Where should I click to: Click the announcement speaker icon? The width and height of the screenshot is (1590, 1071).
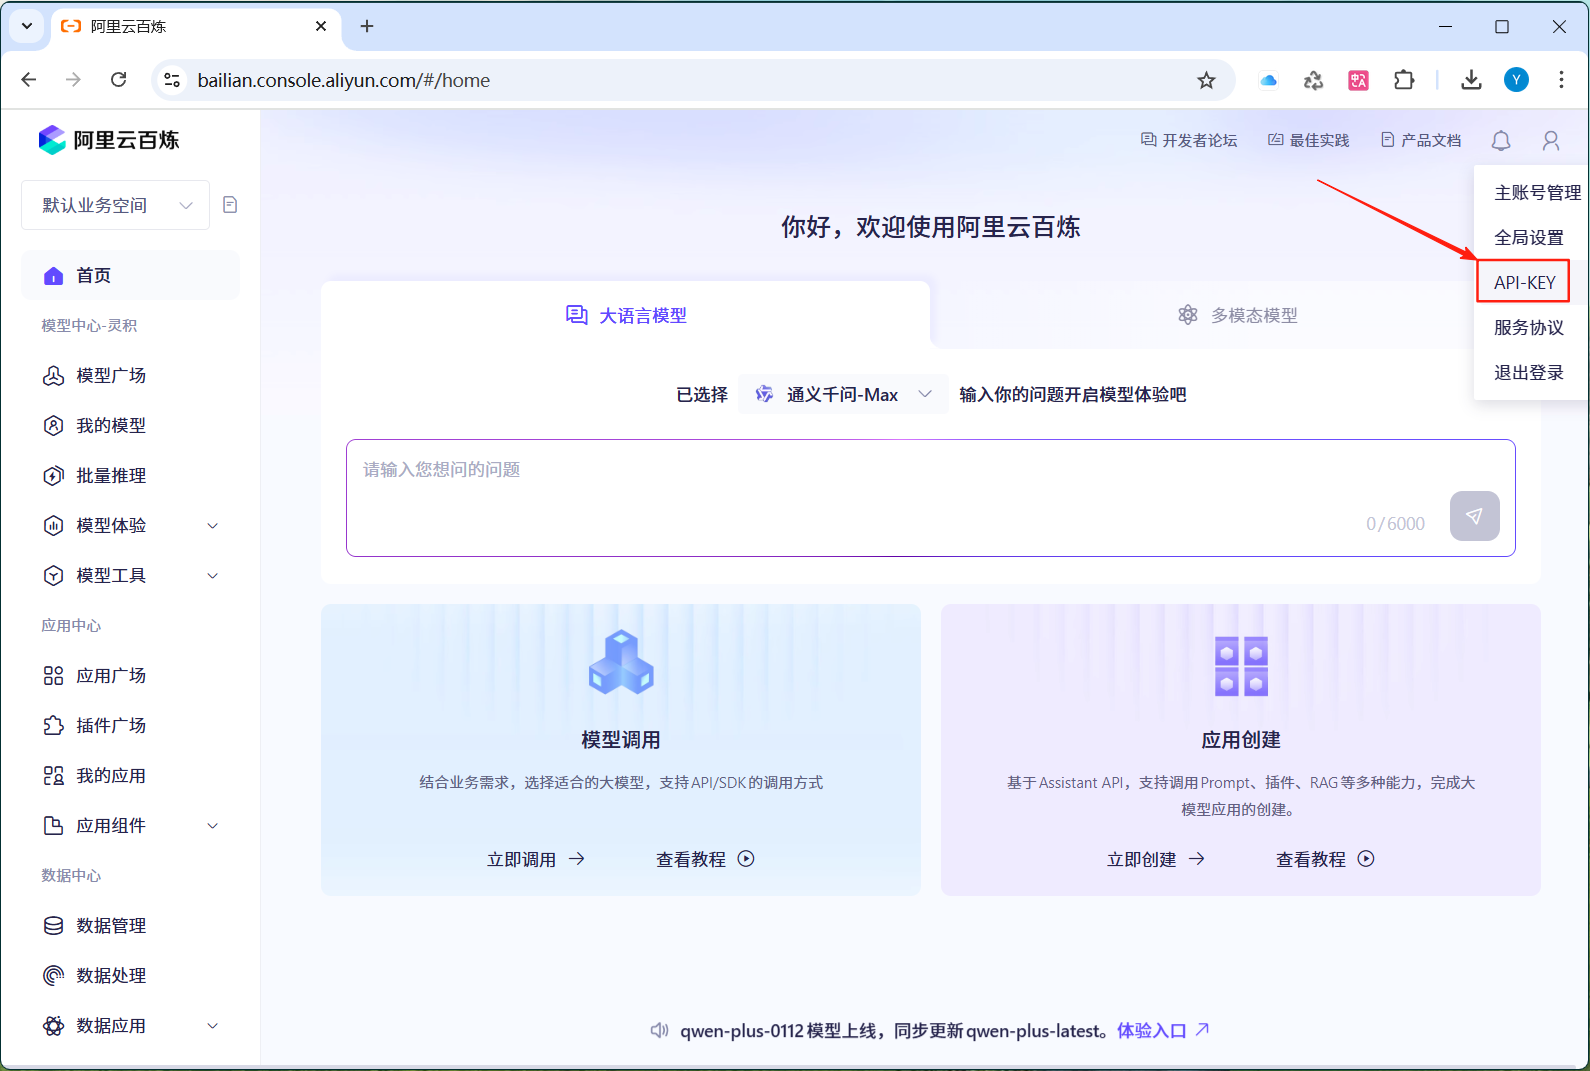point(659,1031)
